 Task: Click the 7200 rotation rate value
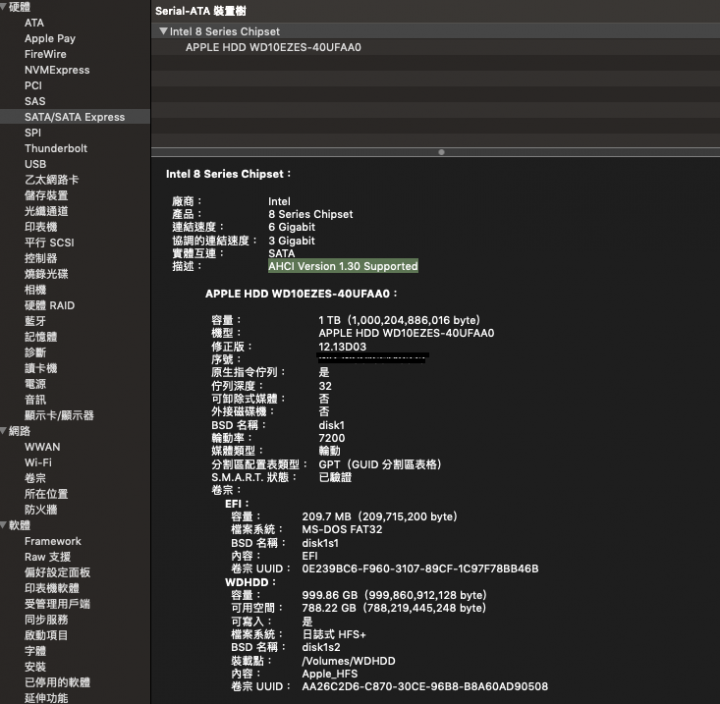[x=332, y=438]
